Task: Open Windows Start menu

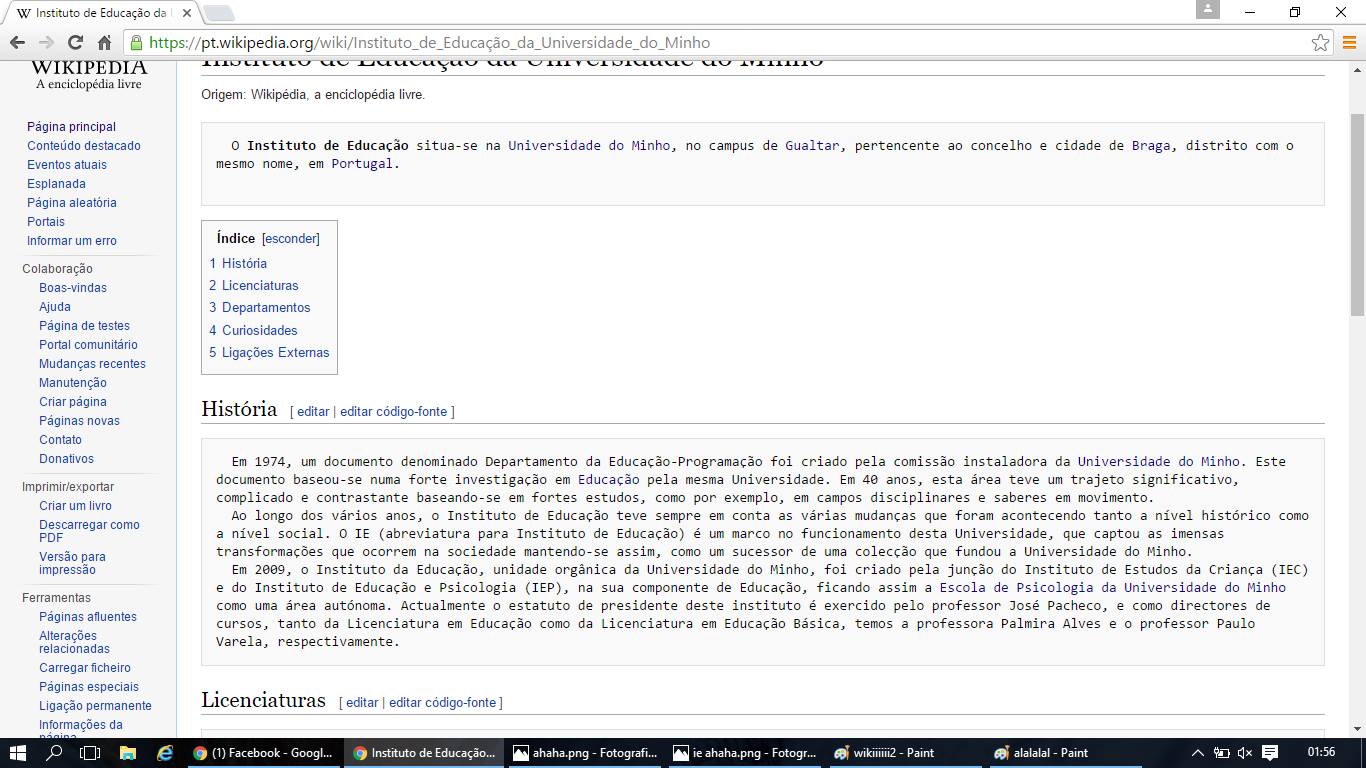Action: pyautogui.click(x=17, y=753)
